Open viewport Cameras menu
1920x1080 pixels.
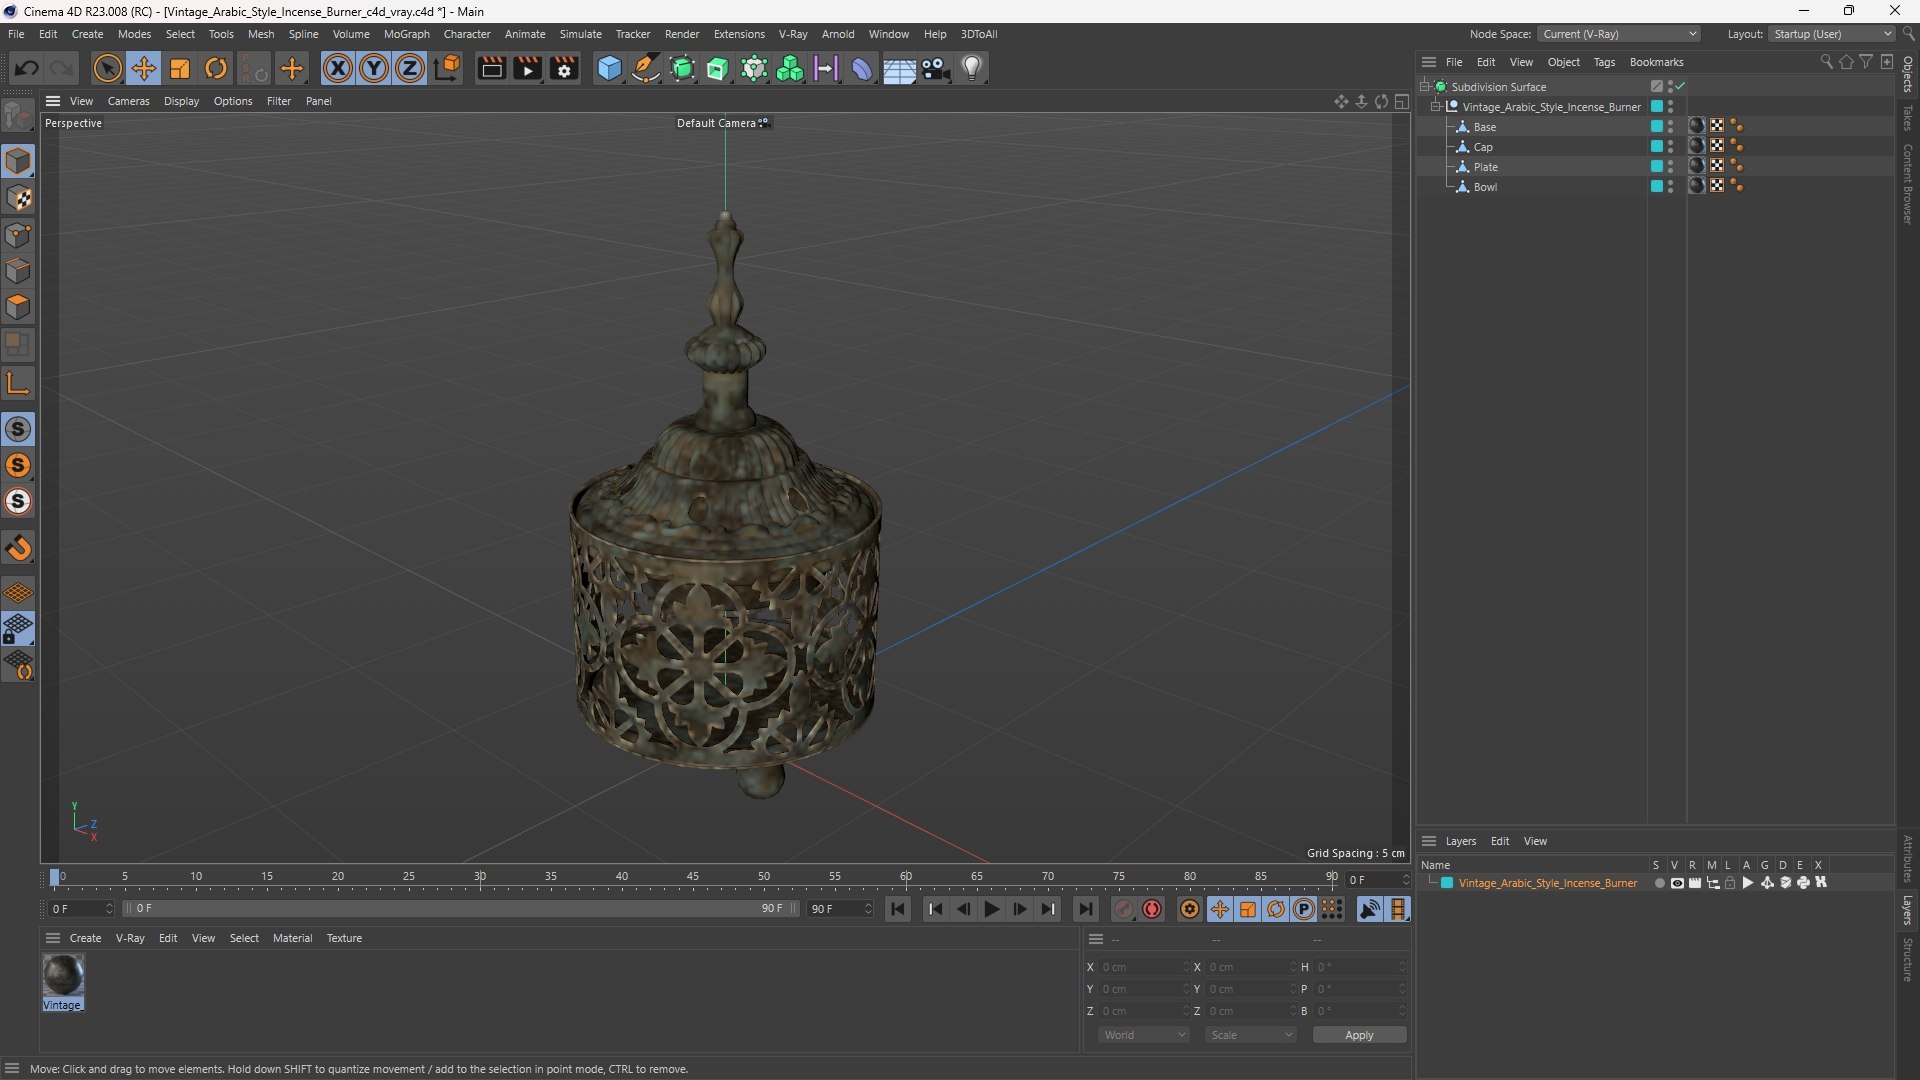(x=128, y=101)
